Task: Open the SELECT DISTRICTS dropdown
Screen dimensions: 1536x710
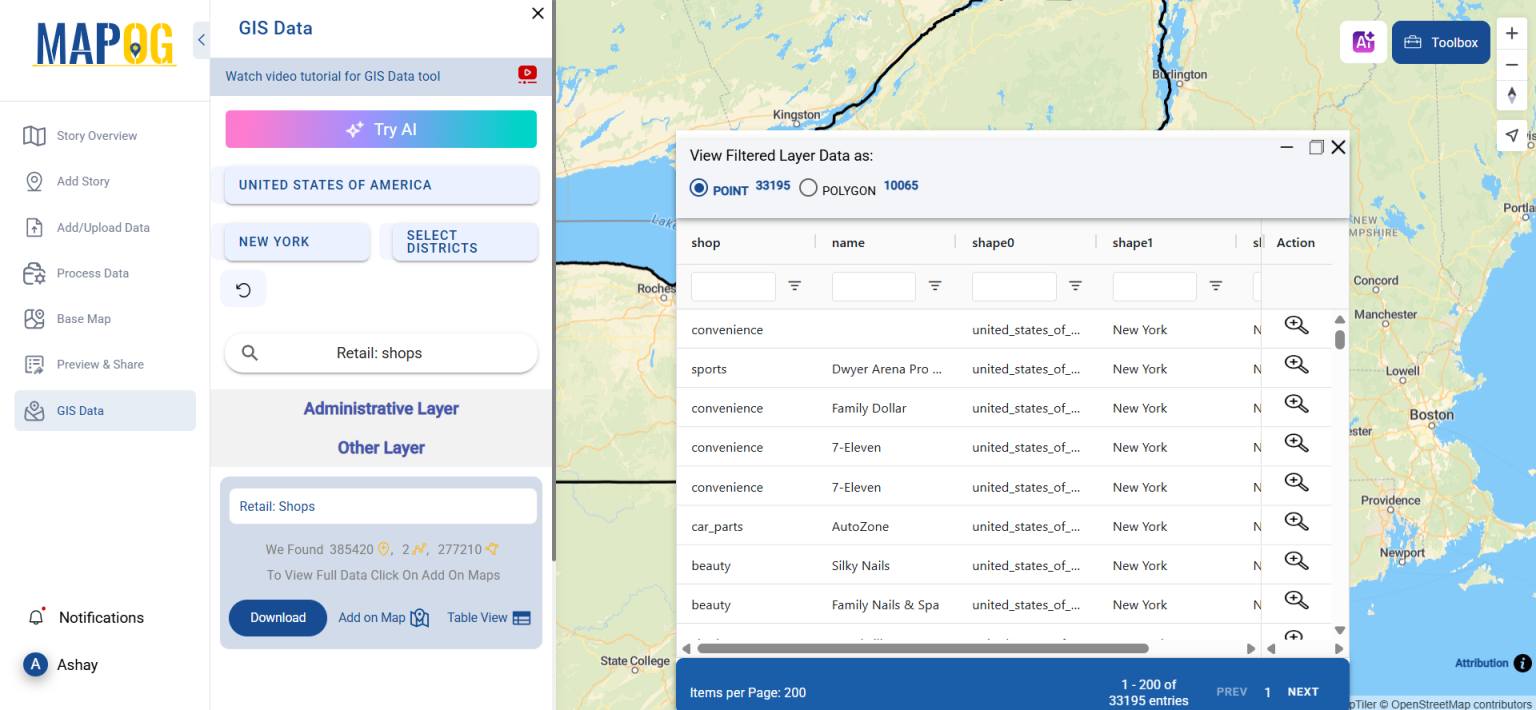Action: [x=464, y=242]
